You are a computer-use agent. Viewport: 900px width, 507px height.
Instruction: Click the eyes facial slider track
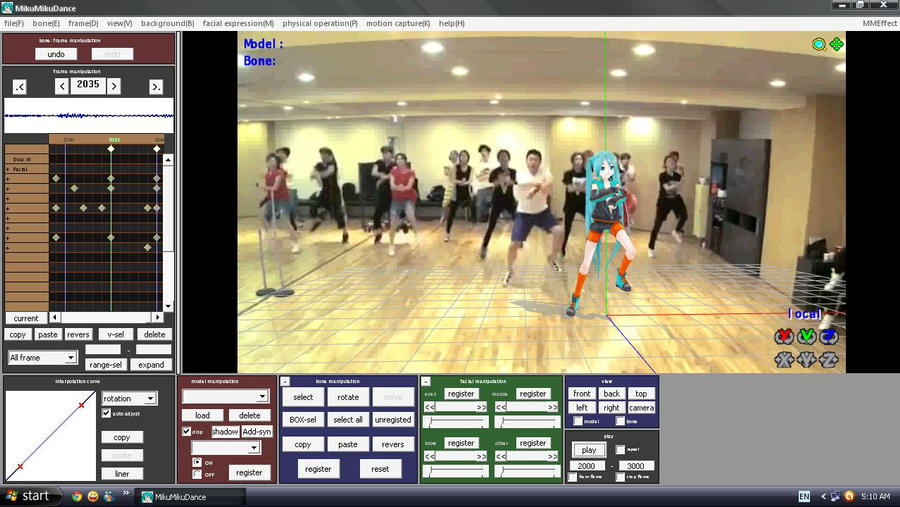coord(456,422)
